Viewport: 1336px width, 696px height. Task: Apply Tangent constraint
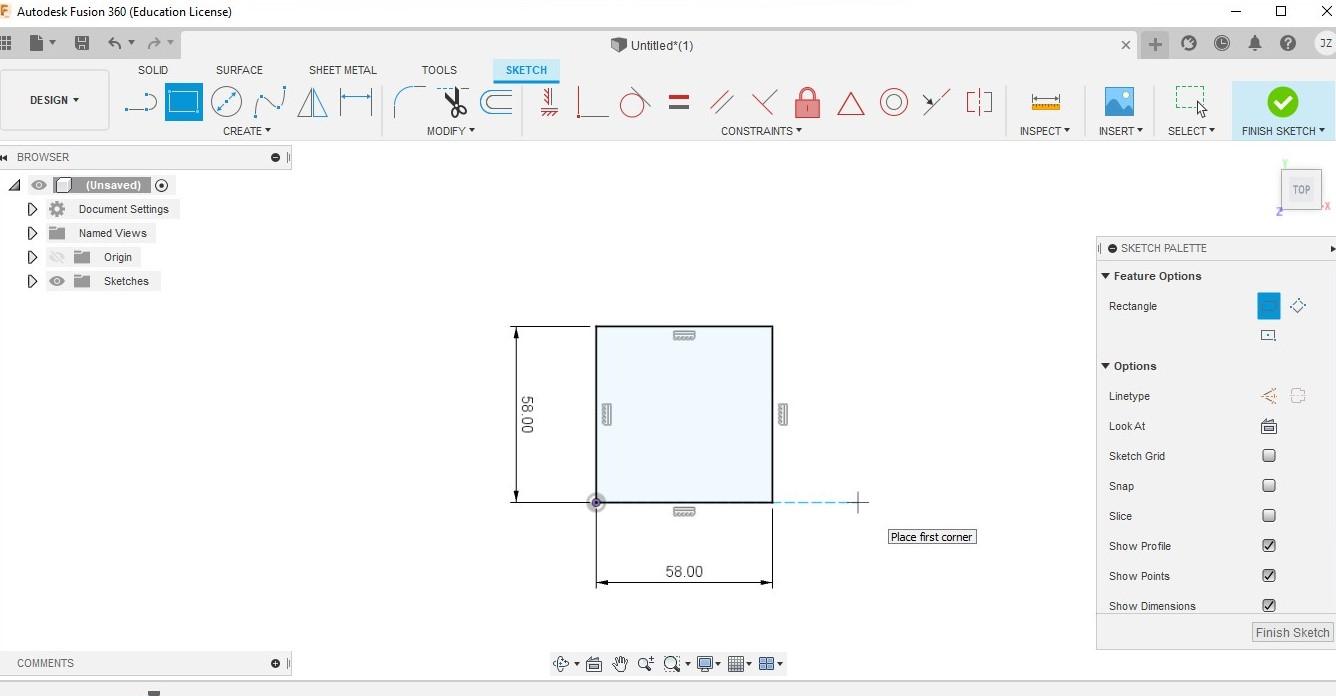(635, 102)
